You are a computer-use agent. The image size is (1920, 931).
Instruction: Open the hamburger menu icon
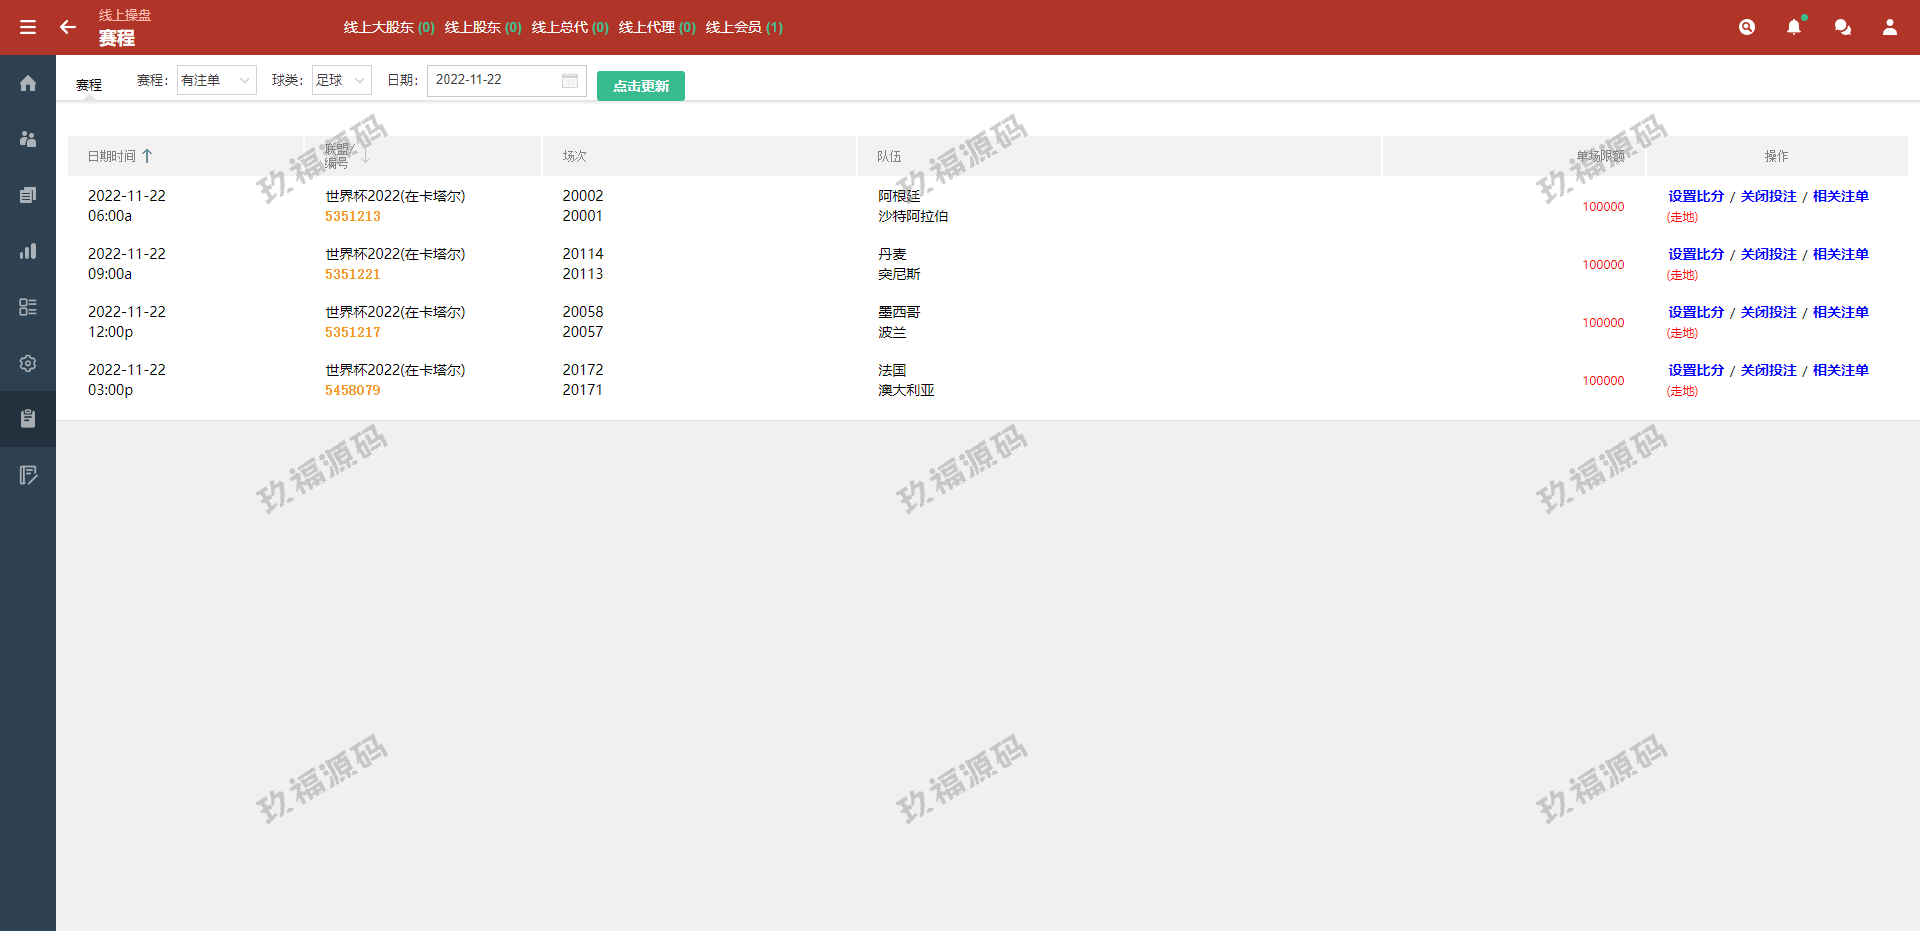pos(28,27)
